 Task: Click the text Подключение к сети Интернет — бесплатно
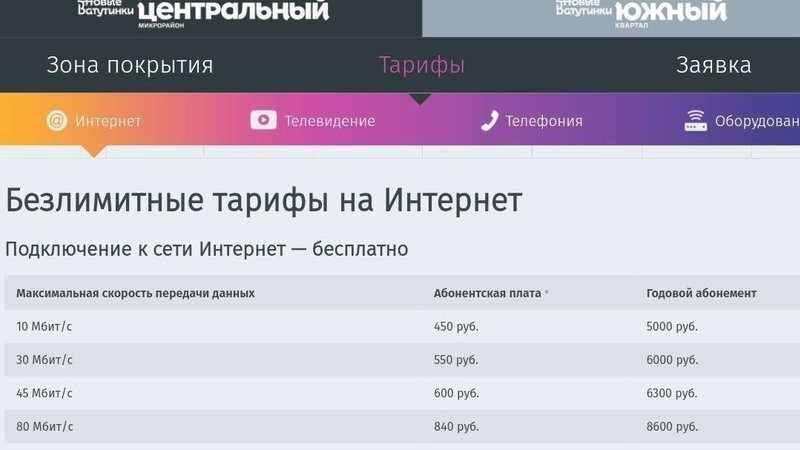pos(206,249)
